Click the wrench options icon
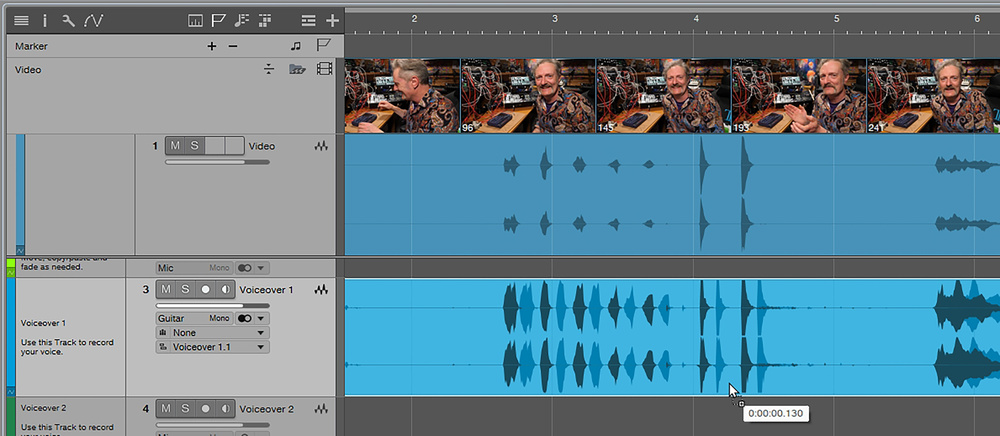Image resolution: width=1000 pixels, height=436 pixels. coord(68,20)
